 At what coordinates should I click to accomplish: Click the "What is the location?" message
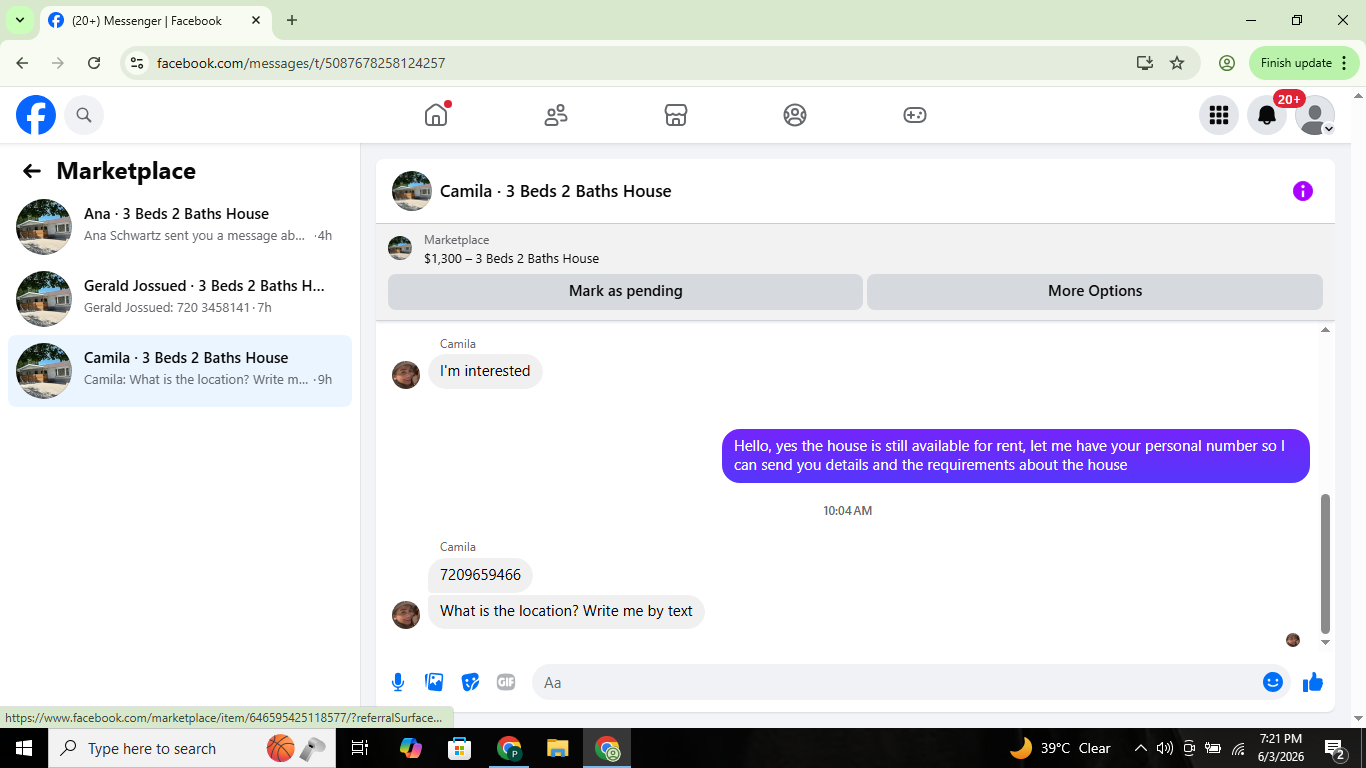pyautogui.click(x=566, y=611)
